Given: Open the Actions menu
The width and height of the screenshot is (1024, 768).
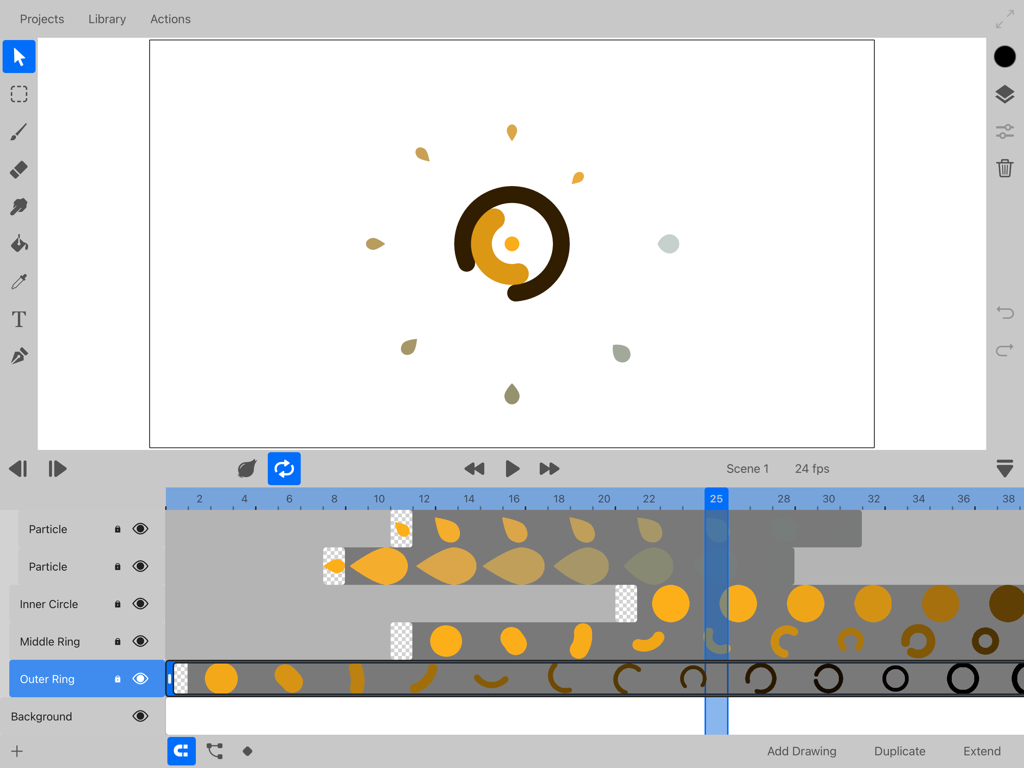Looking at the screenshot, I should [x=170, y=18].
